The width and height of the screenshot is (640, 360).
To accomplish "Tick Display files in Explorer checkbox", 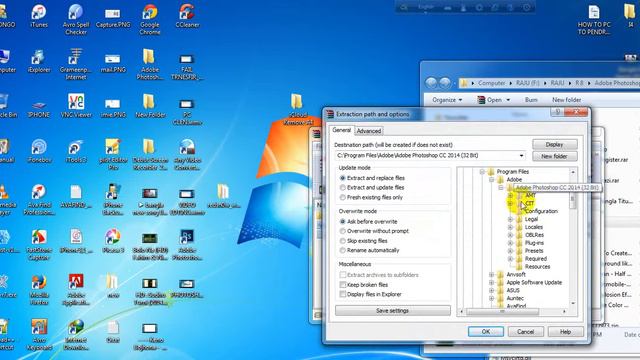I will pos(343,294).
